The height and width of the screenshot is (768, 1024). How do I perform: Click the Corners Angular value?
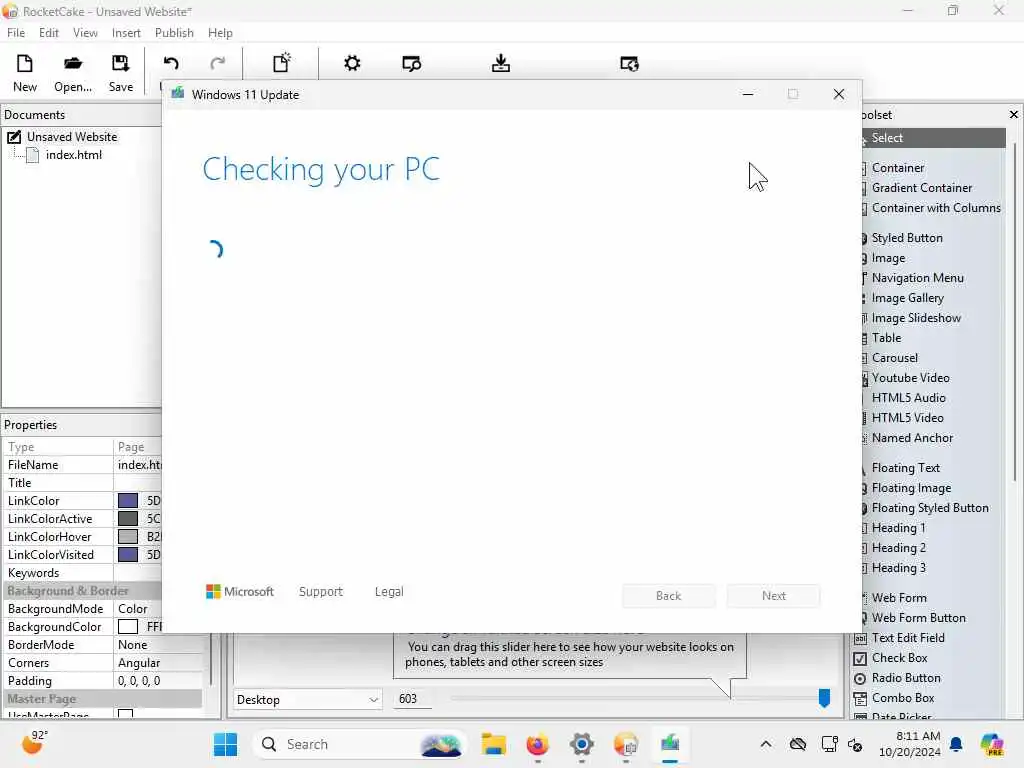point(158,663)
